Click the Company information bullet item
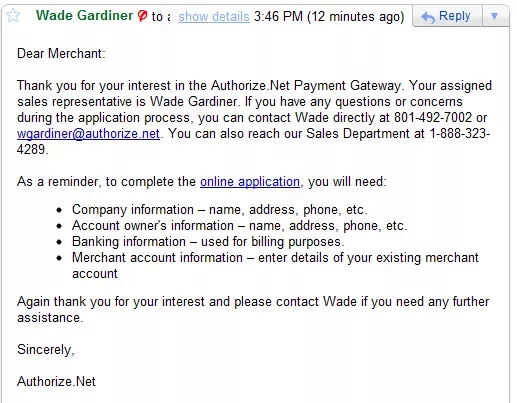This screenshot has height=403, width=517. click(x=219, y=210)
